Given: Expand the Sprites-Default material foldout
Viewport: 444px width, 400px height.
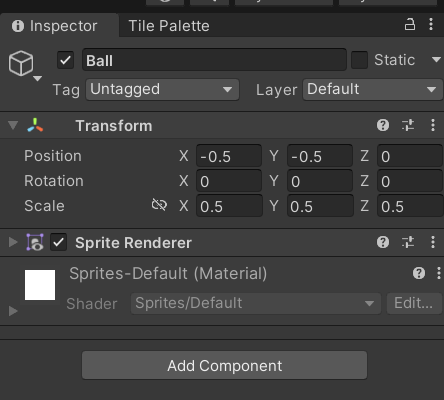Looking at the screenshot, I should click(13, 311).
